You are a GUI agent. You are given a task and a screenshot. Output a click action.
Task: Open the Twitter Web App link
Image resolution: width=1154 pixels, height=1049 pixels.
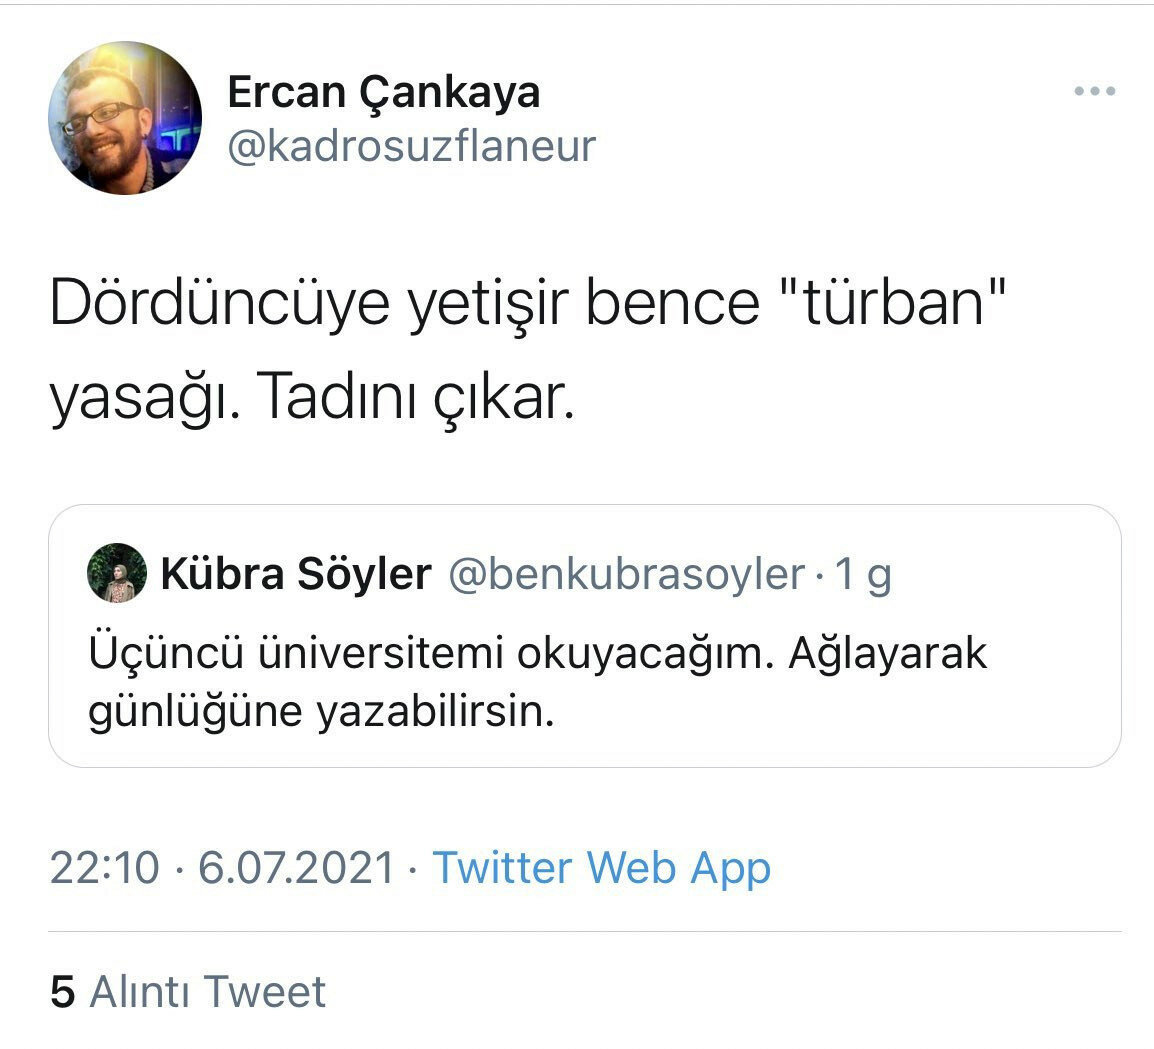click(600, 868)
